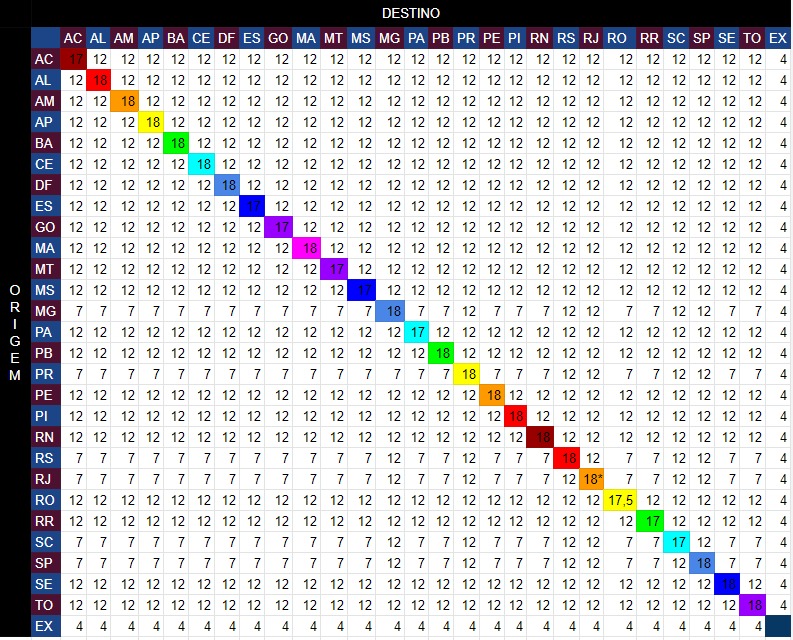Click the green 17 cell in RR row

[650, 521]
